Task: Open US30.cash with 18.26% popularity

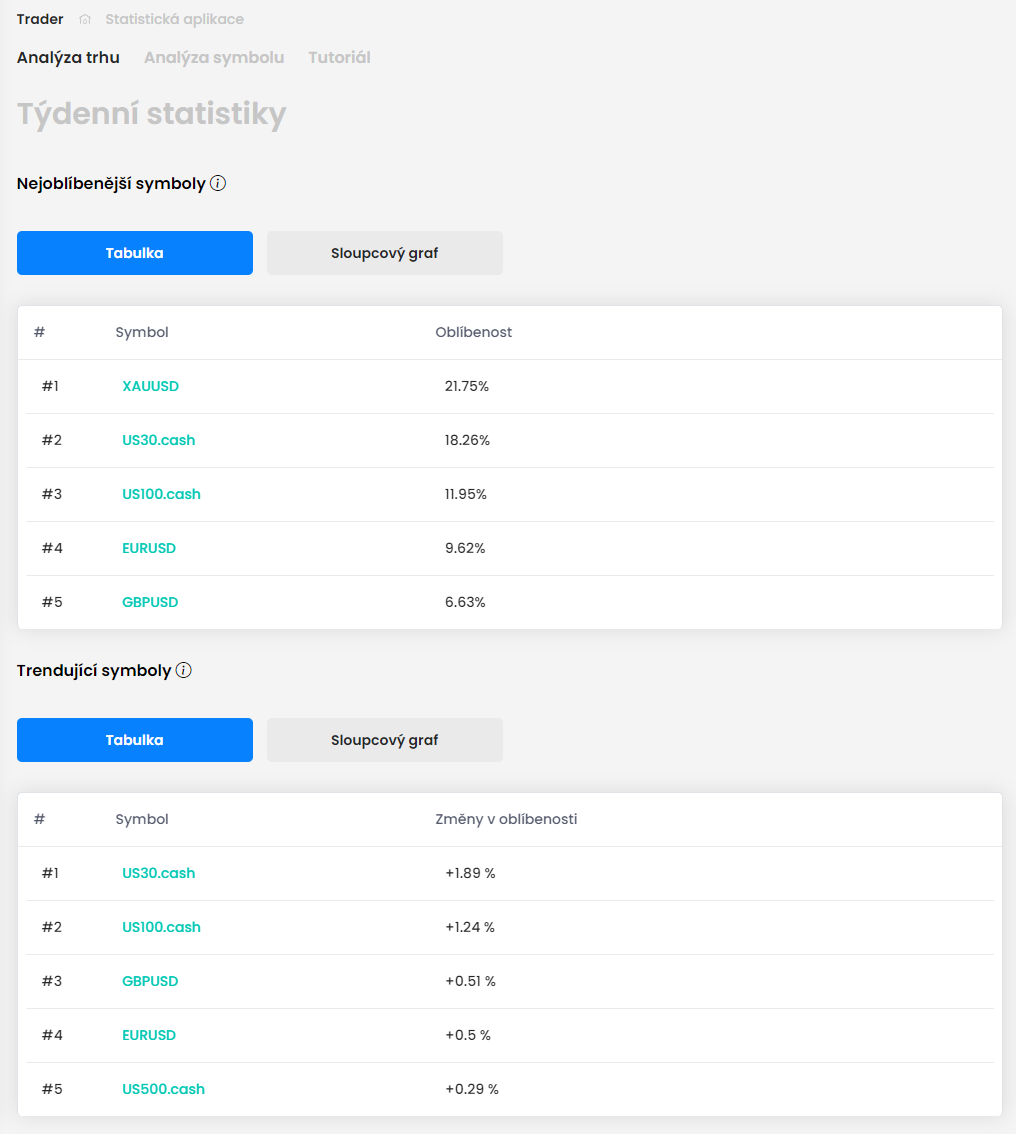Action: point(158,440)
